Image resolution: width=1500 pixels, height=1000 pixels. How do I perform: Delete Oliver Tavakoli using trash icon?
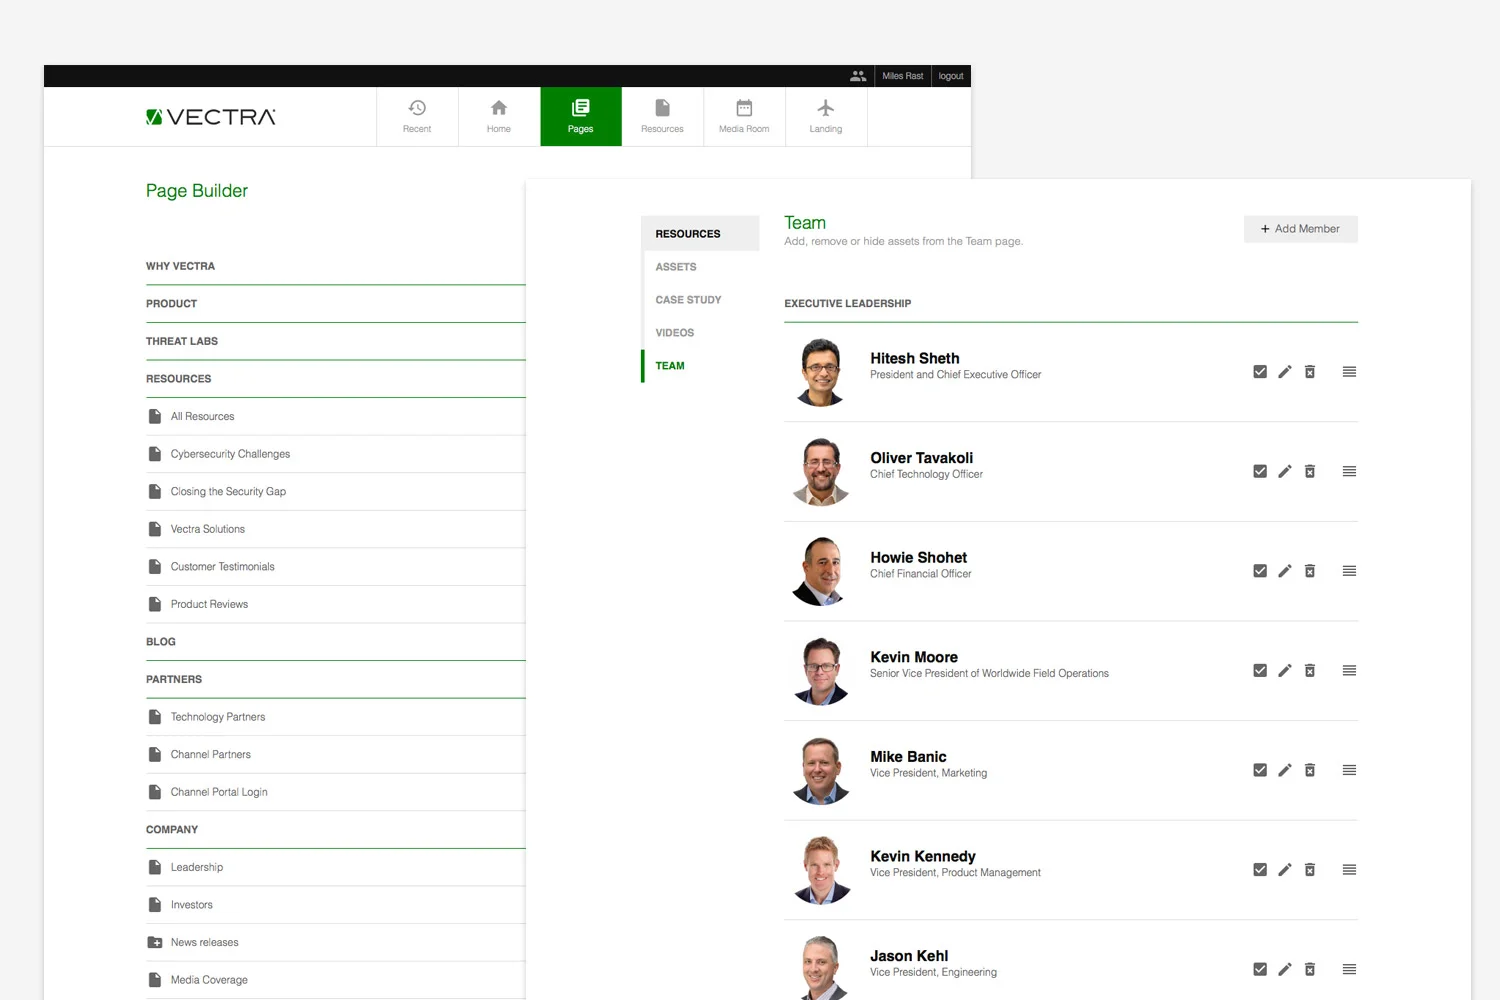1310,471
